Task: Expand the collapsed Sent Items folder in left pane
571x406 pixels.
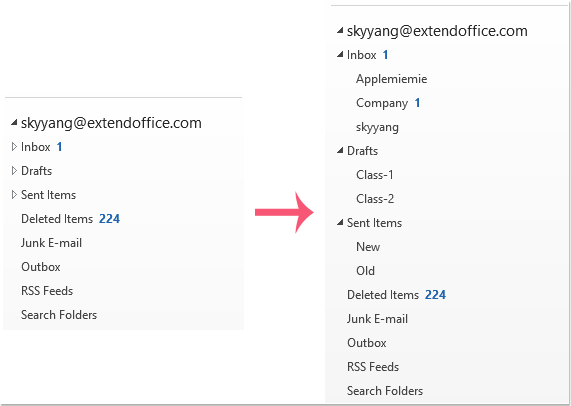Action: [14, 195]
